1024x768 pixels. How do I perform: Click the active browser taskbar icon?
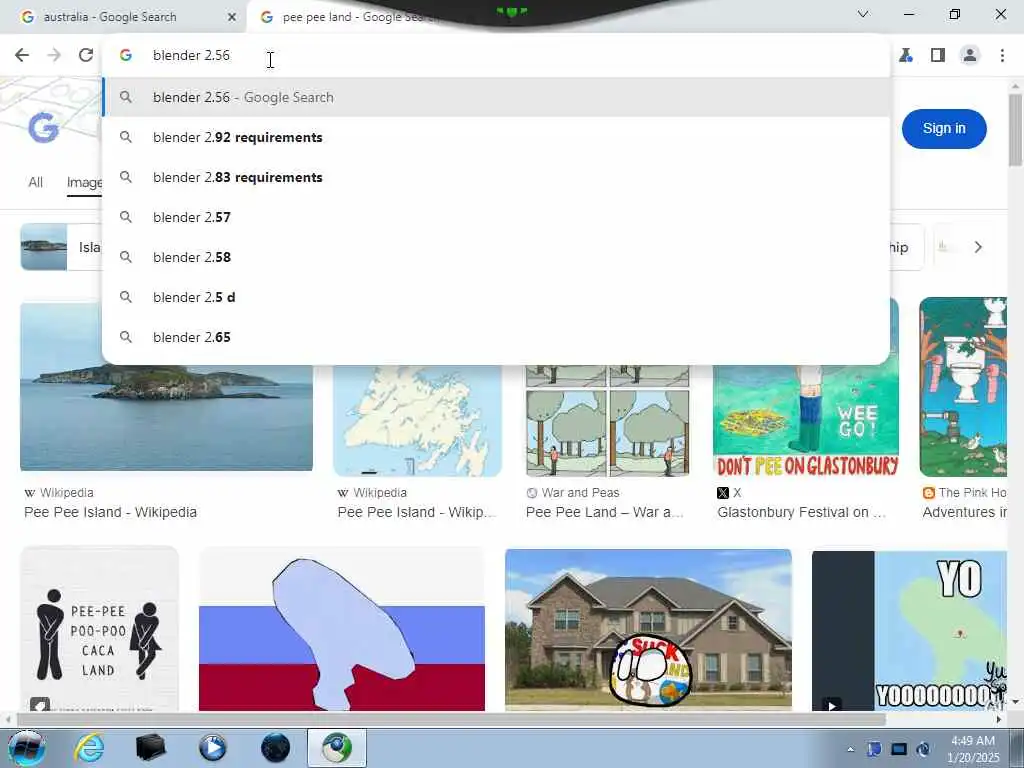point(337,748)
